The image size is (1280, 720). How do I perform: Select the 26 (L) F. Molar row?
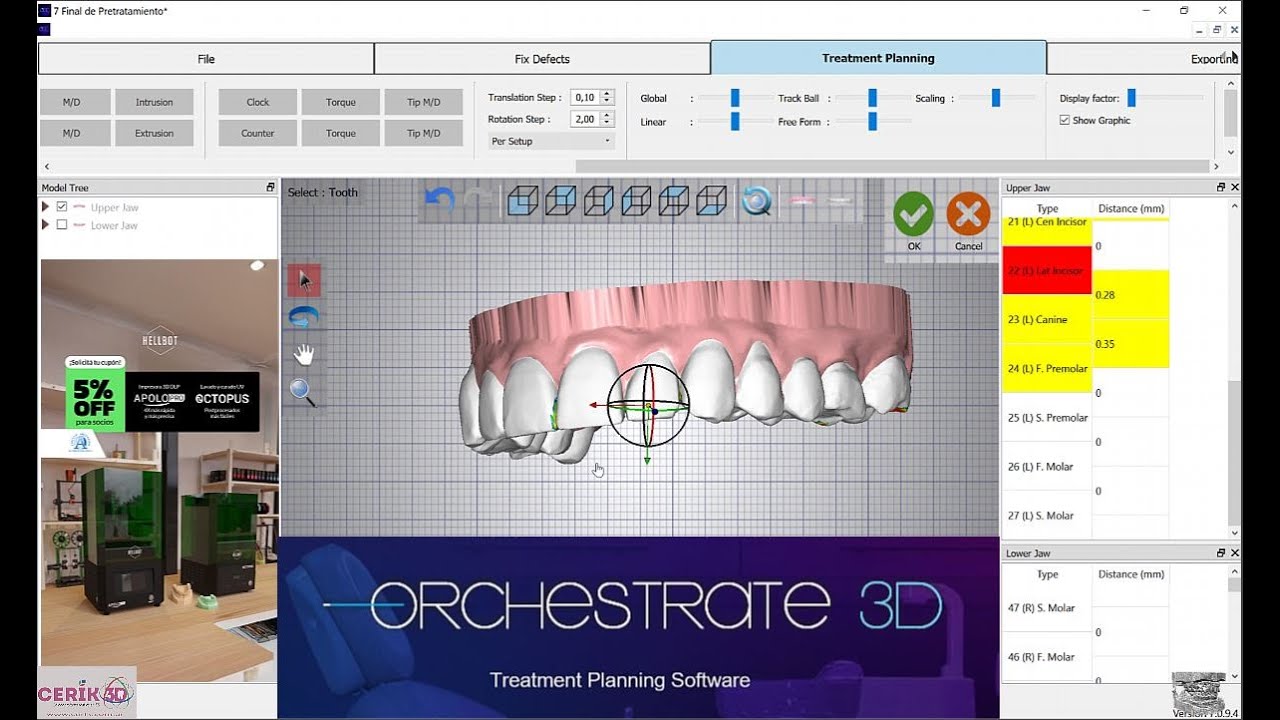click(1047, 466)
